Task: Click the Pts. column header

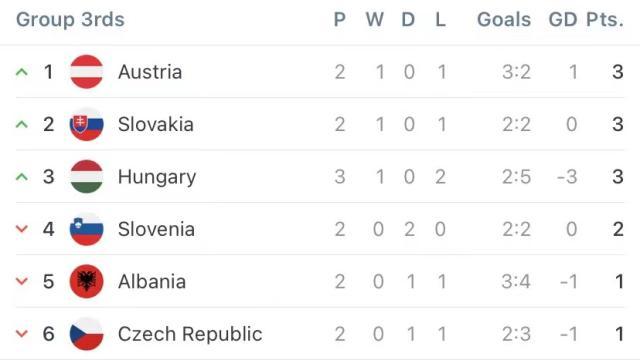Action: (605, 20)
